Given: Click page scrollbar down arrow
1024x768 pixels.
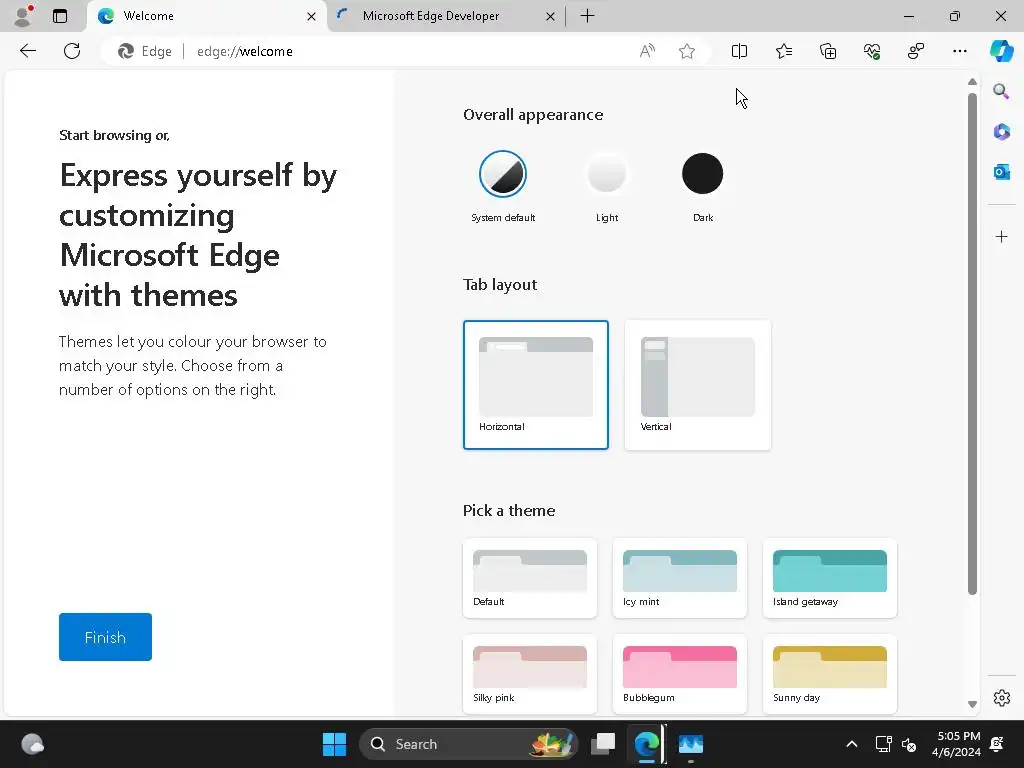Looking at the screenshot, I should (972, 704).
